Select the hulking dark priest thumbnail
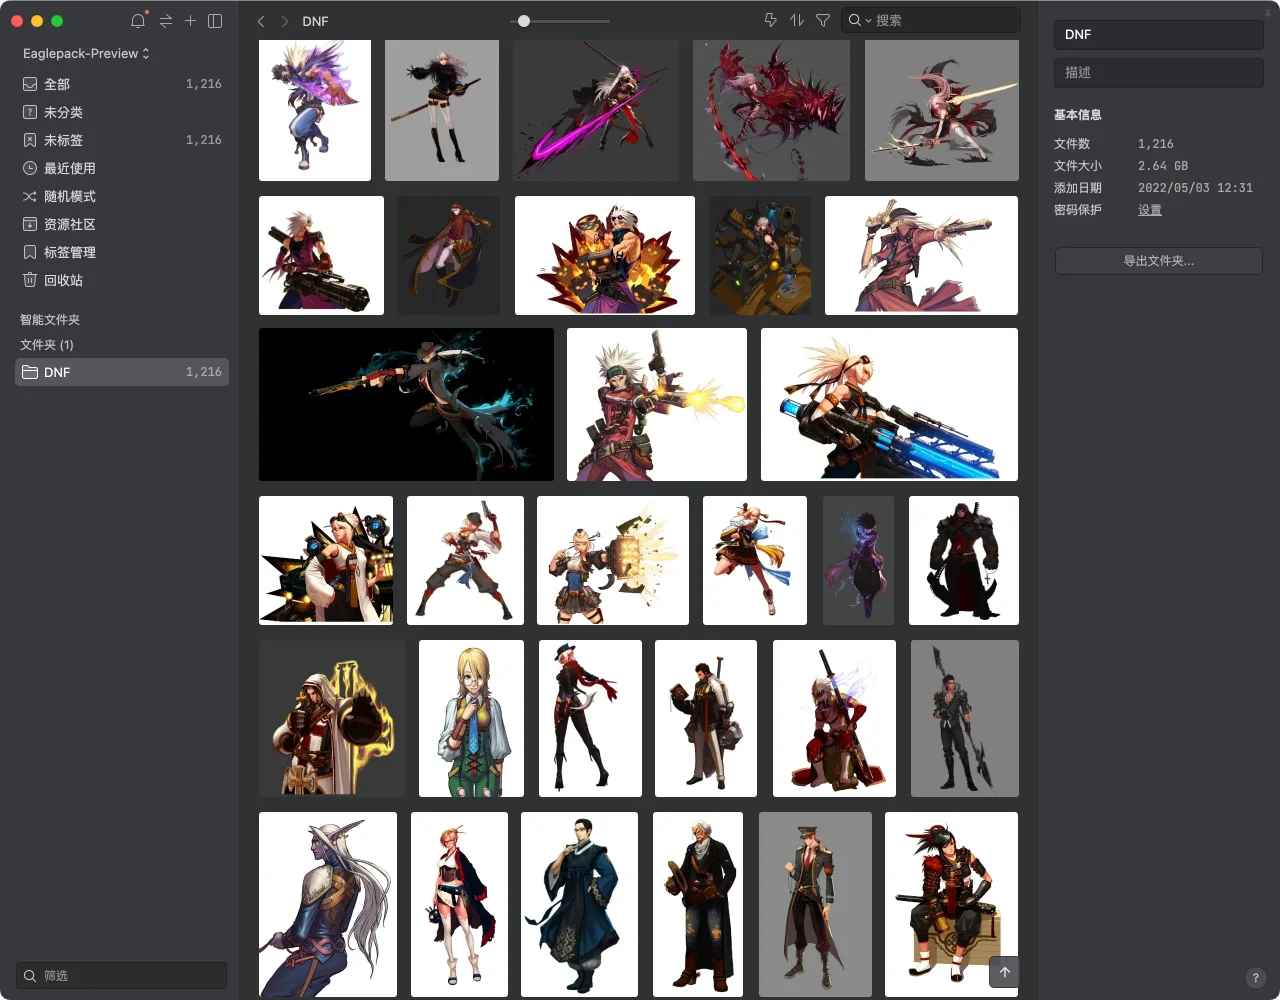1280x1000 pixels. [x=964, y=560]
